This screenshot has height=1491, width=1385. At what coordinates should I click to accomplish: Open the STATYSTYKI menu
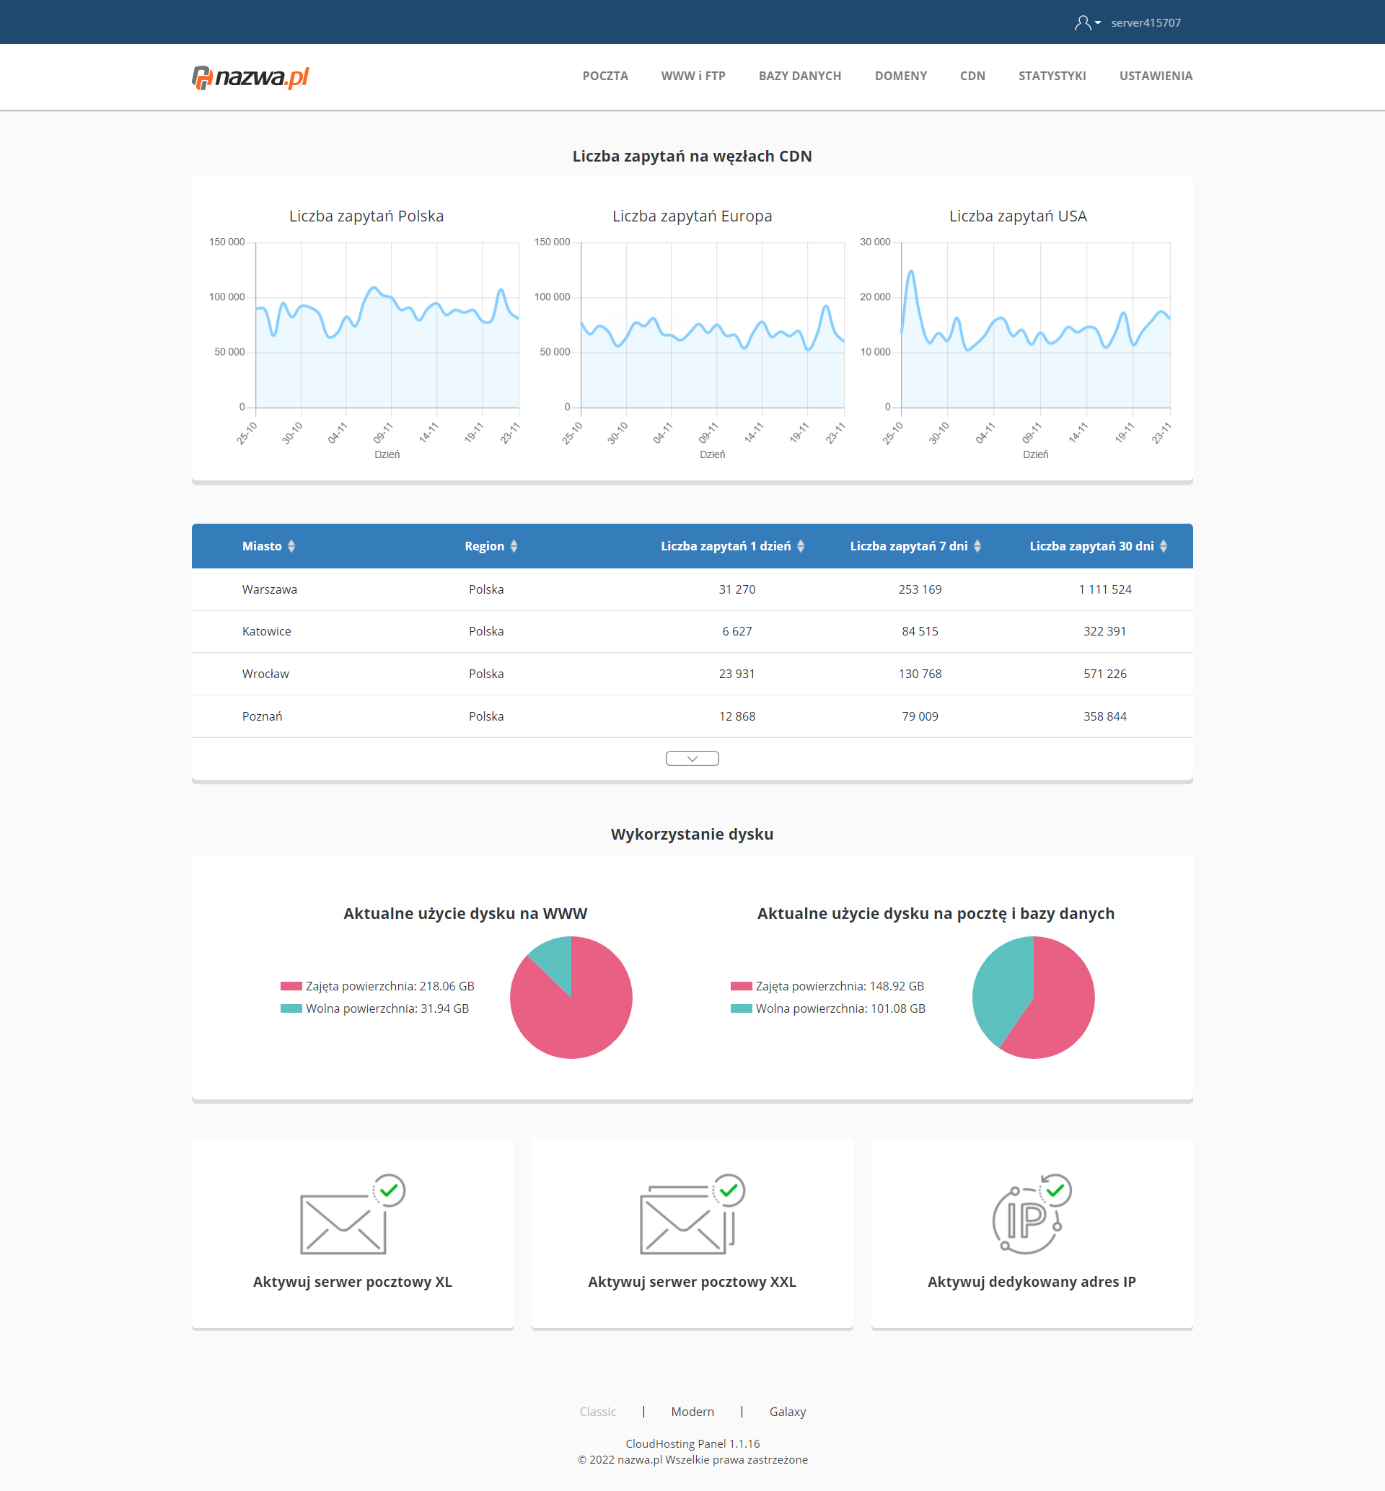(x=1052, y=76)
